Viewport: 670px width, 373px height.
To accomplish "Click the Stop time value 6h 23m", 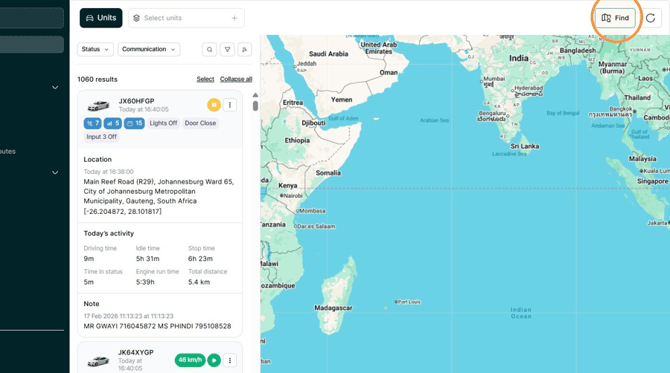I will pos(200,258).
